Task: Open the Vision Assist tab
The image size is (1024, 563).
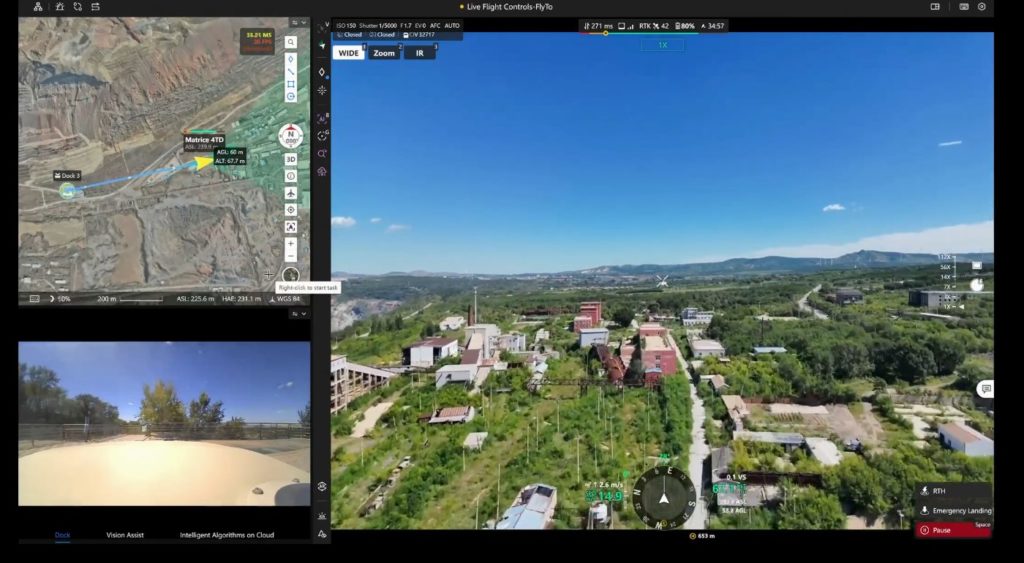Action: point(125,535)
